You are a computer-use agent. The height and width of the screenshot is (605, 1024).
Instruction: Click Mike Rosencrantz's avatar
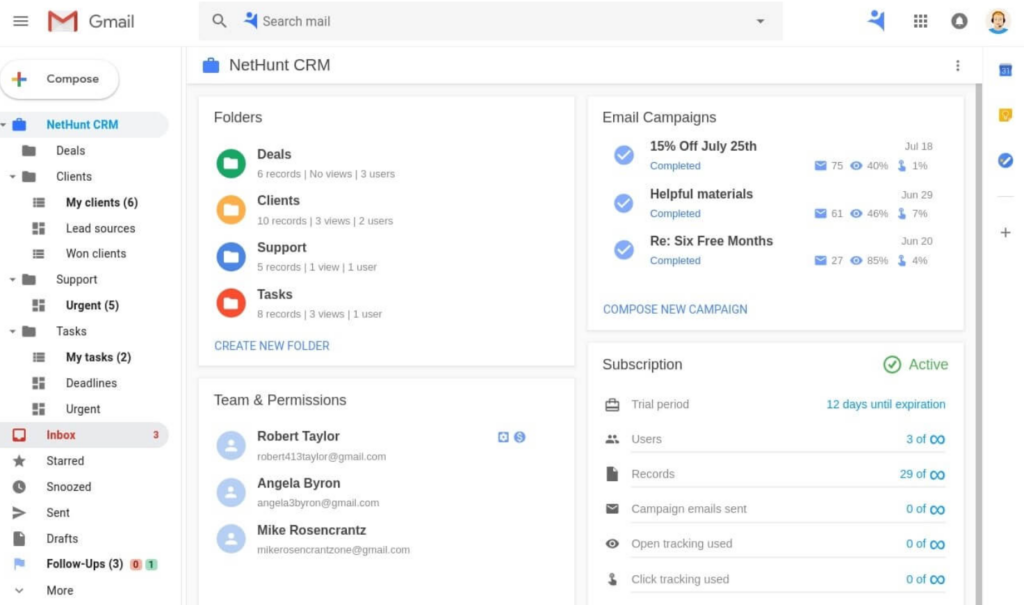point(231,539)
